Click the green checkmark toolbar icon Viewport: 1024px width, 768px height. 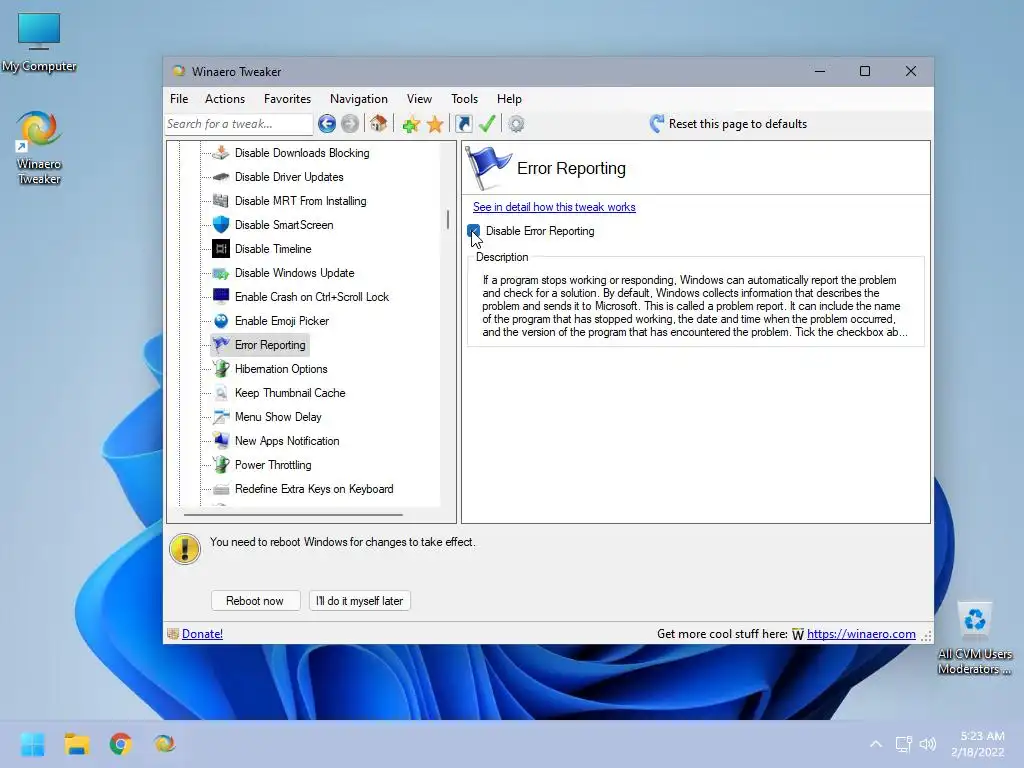click(x=487, y=123)
